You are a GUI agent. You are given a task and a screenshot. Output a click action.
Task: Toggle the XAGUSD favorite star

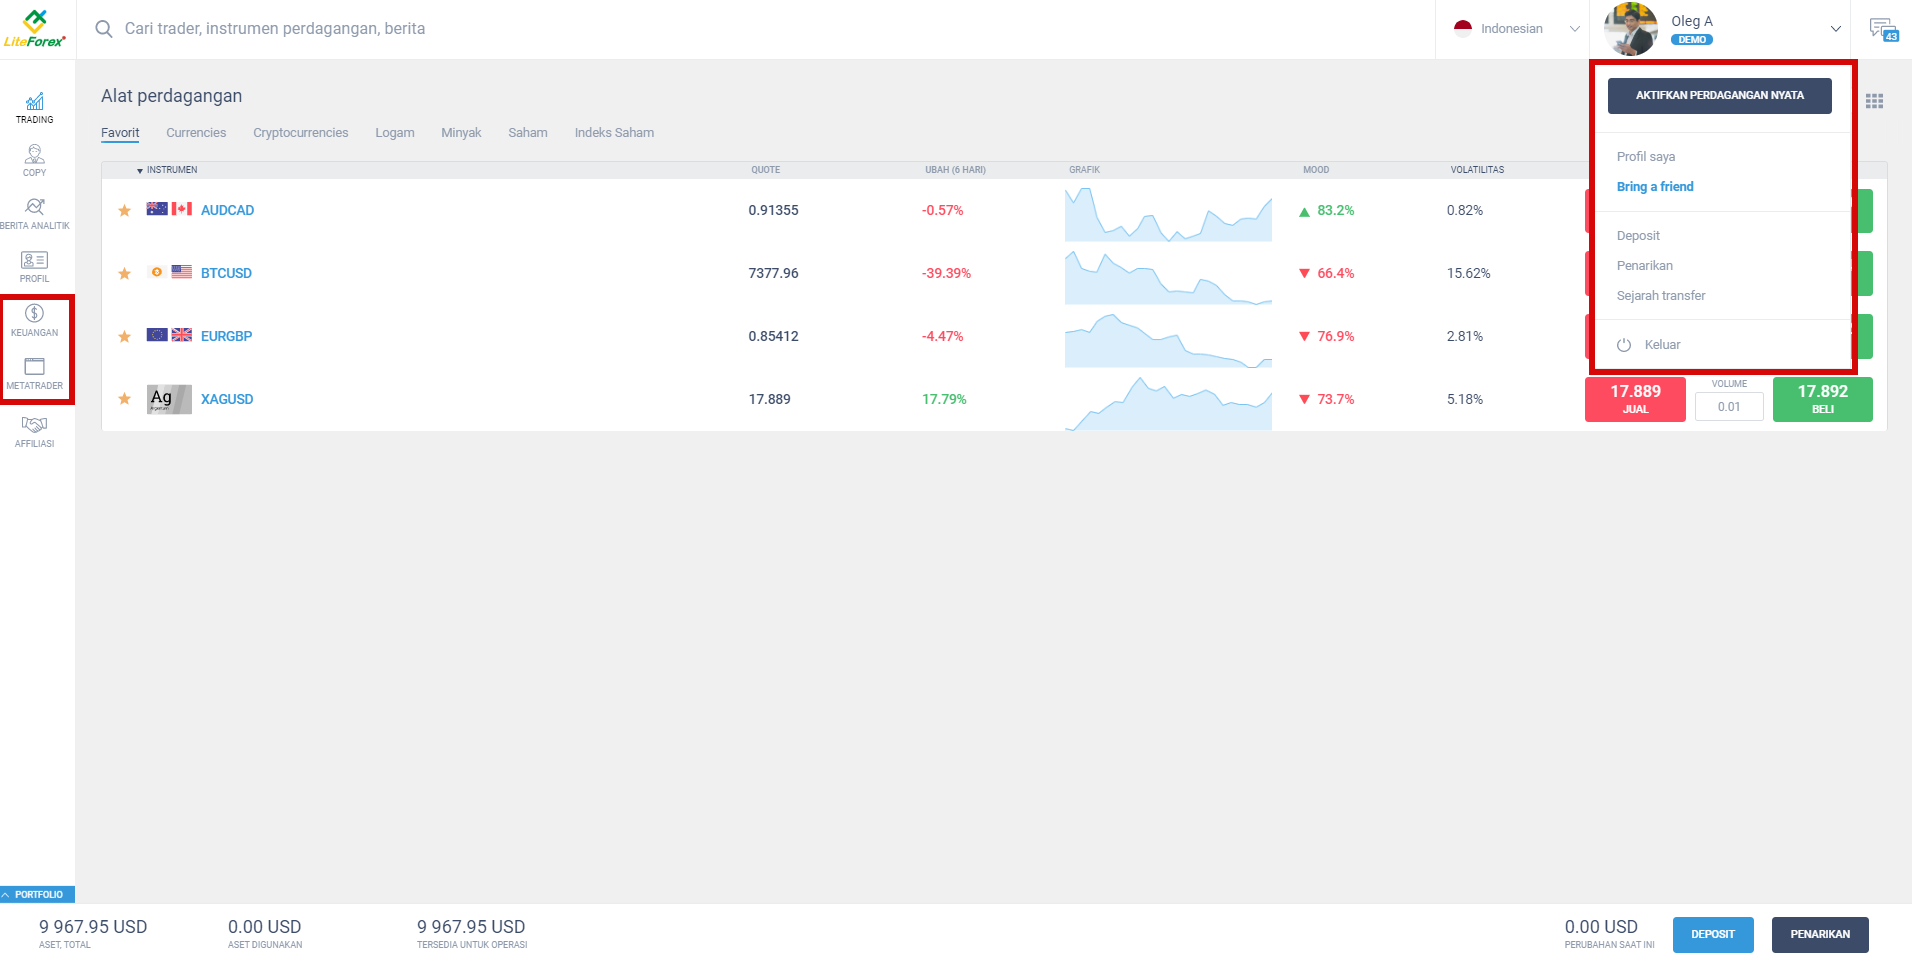(x=124, y=399)
